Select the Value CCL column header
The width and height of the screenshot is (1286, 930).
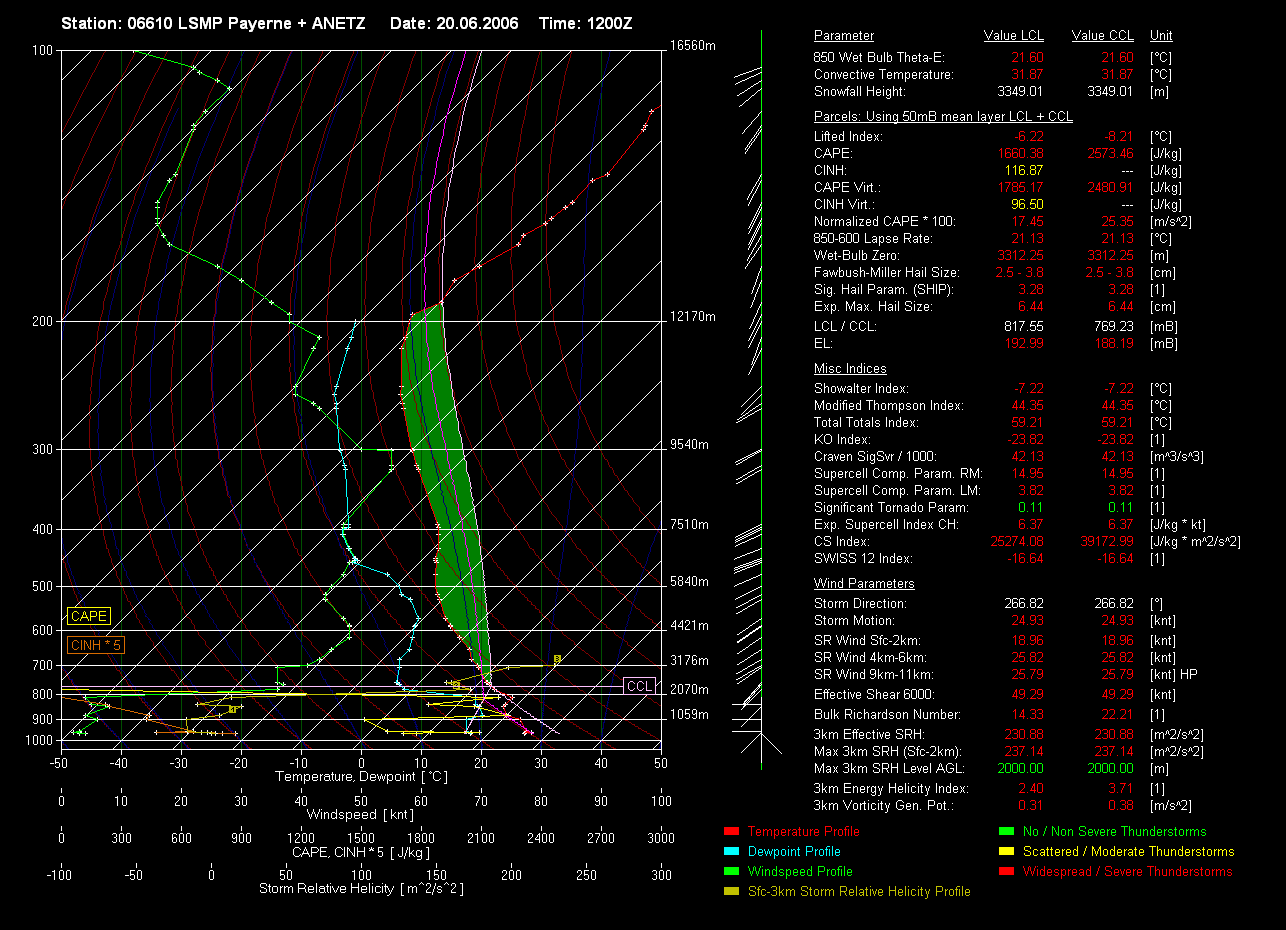tap(1102, 36)
